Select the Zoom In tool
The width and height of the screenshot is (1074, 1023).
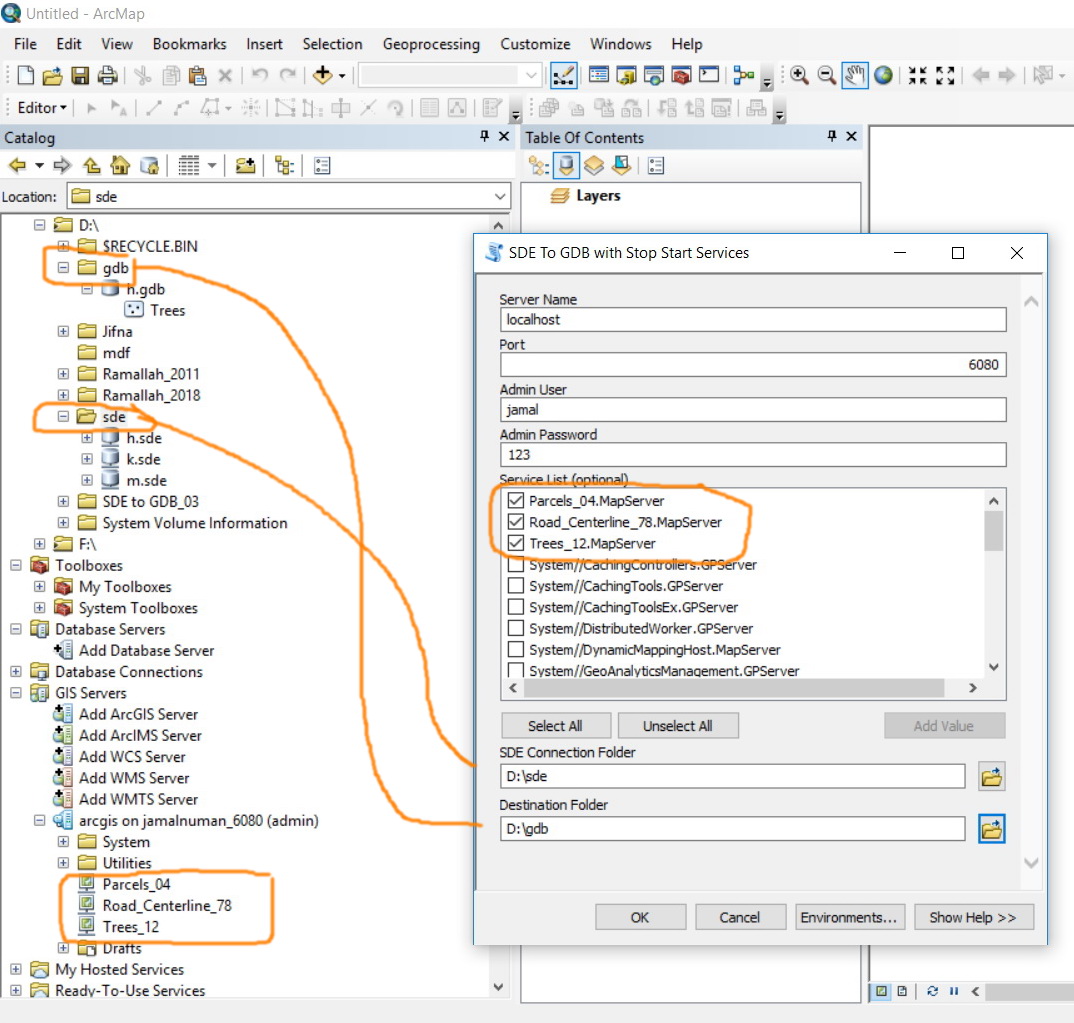[799, 75]
